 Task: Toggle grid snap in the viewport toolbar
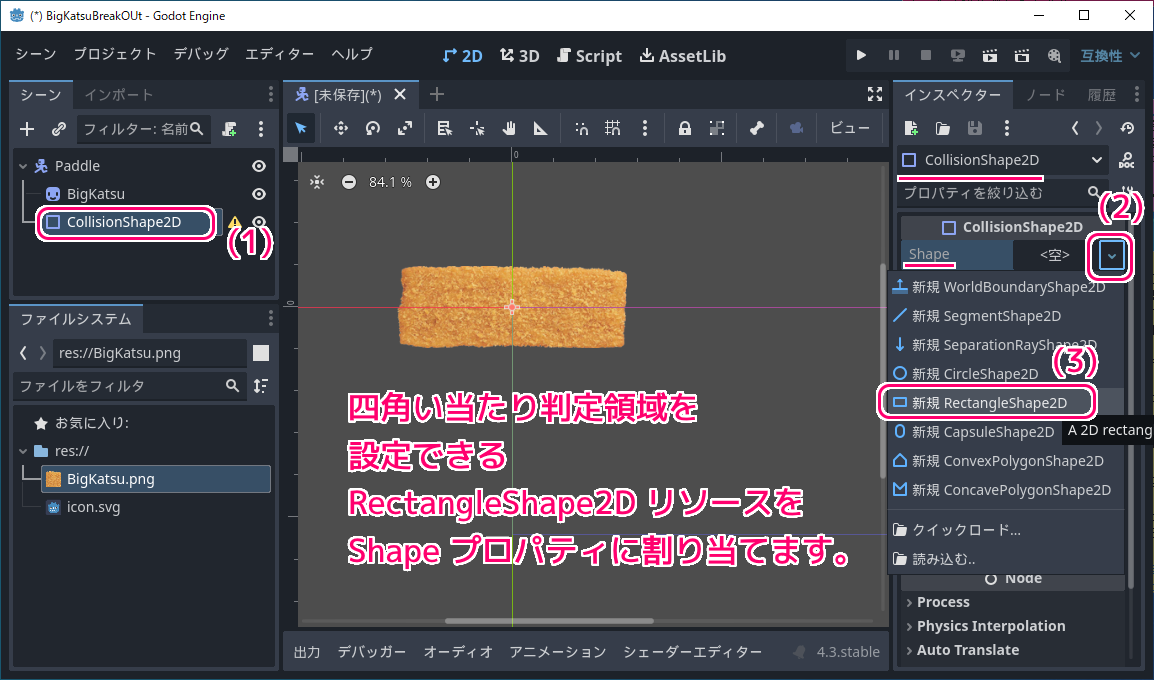point(613,128)
